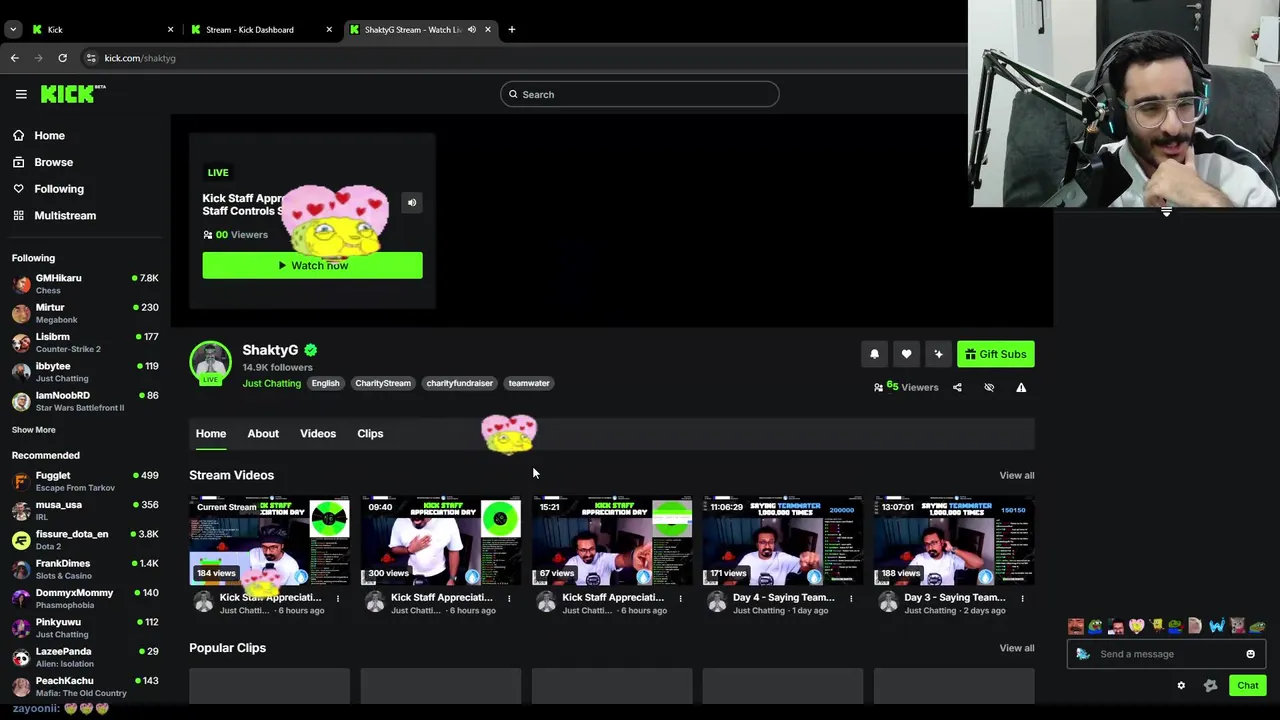Enable notifications with the bell icon
The width and height of the screenshot is (1280, 720).
[x=874, y=354]
